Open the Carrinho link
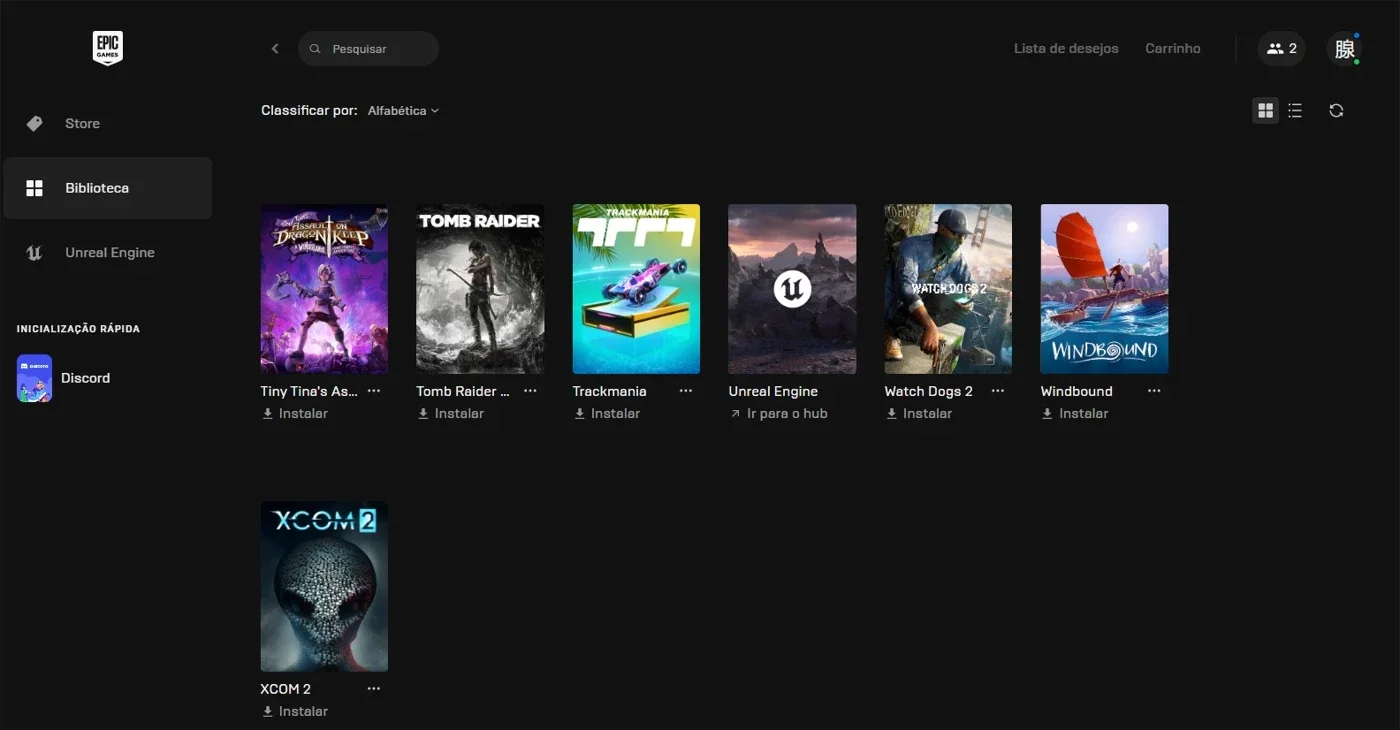 (1173, 48)
